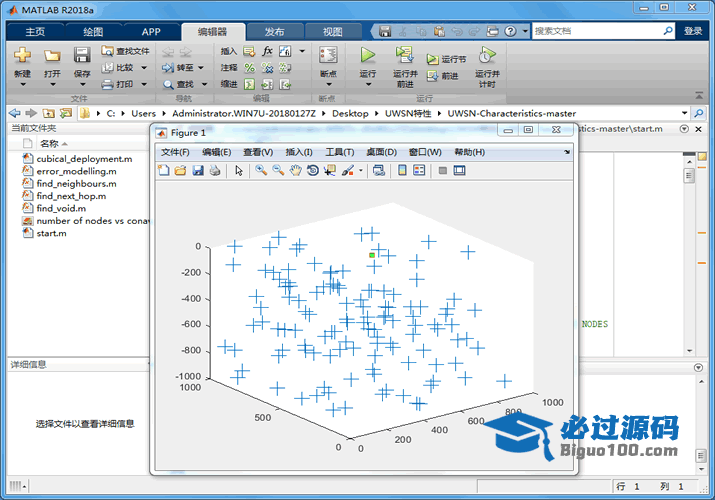This screenshot has width=715, height=500.
Task: Toggle the Zoom In tool in Figure 1
Action: (x=261, y=170)
